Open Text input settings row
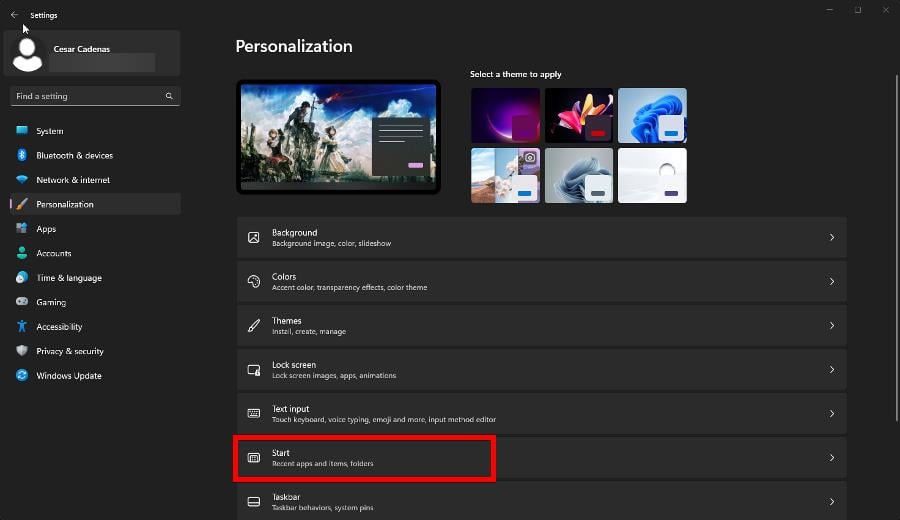The width and height of the screenshot is (900, 520). point(541,413)
